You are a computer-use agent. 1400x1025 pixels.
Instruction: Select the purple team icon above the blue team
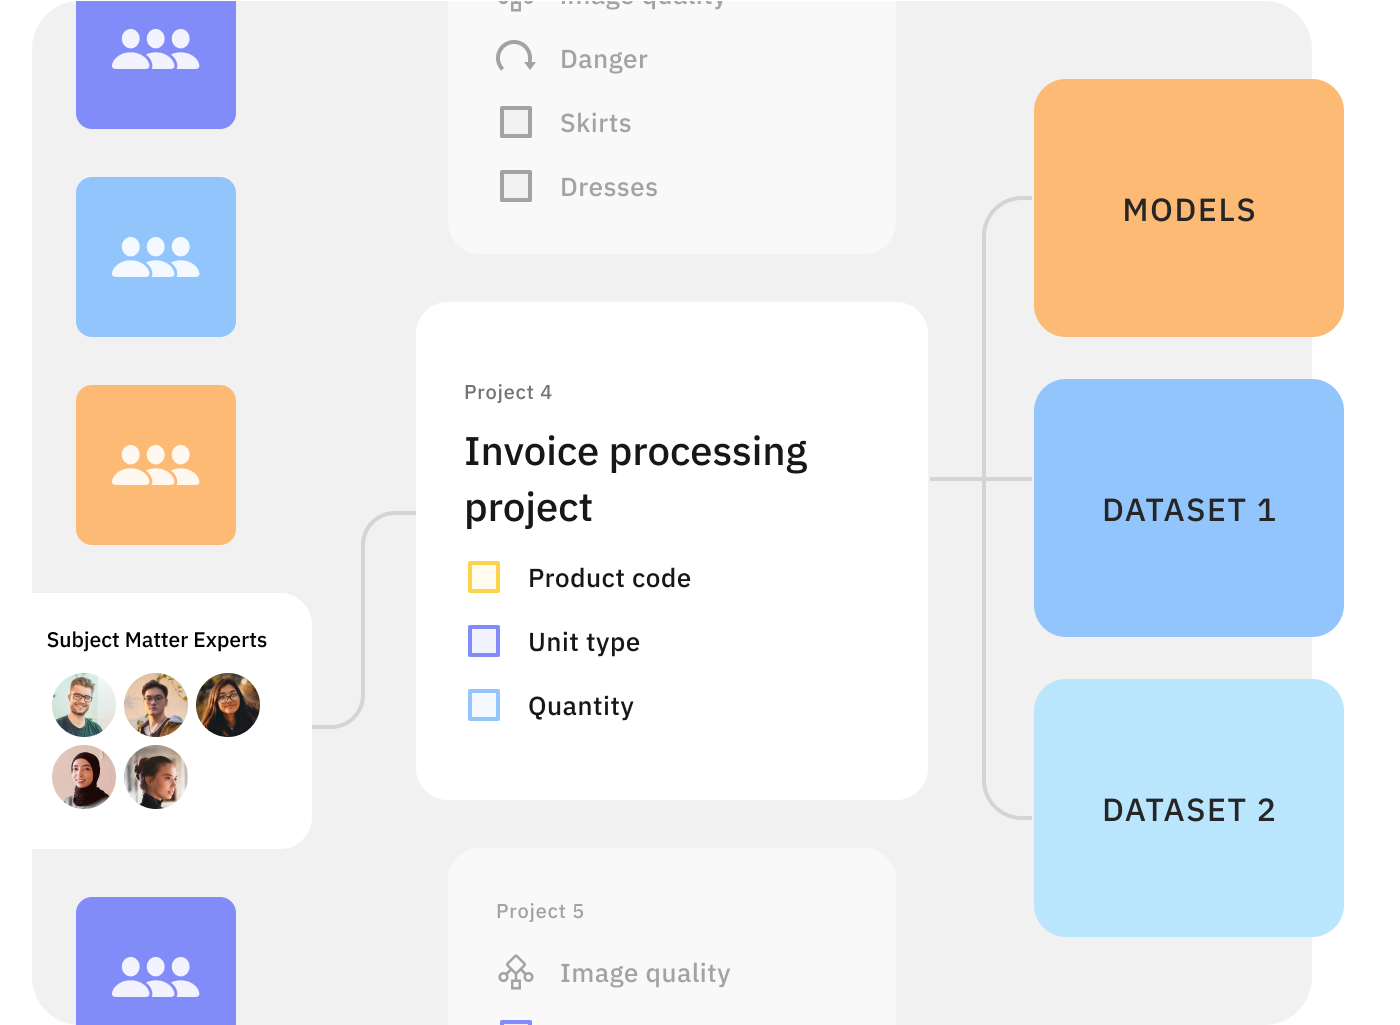[156, 64]
